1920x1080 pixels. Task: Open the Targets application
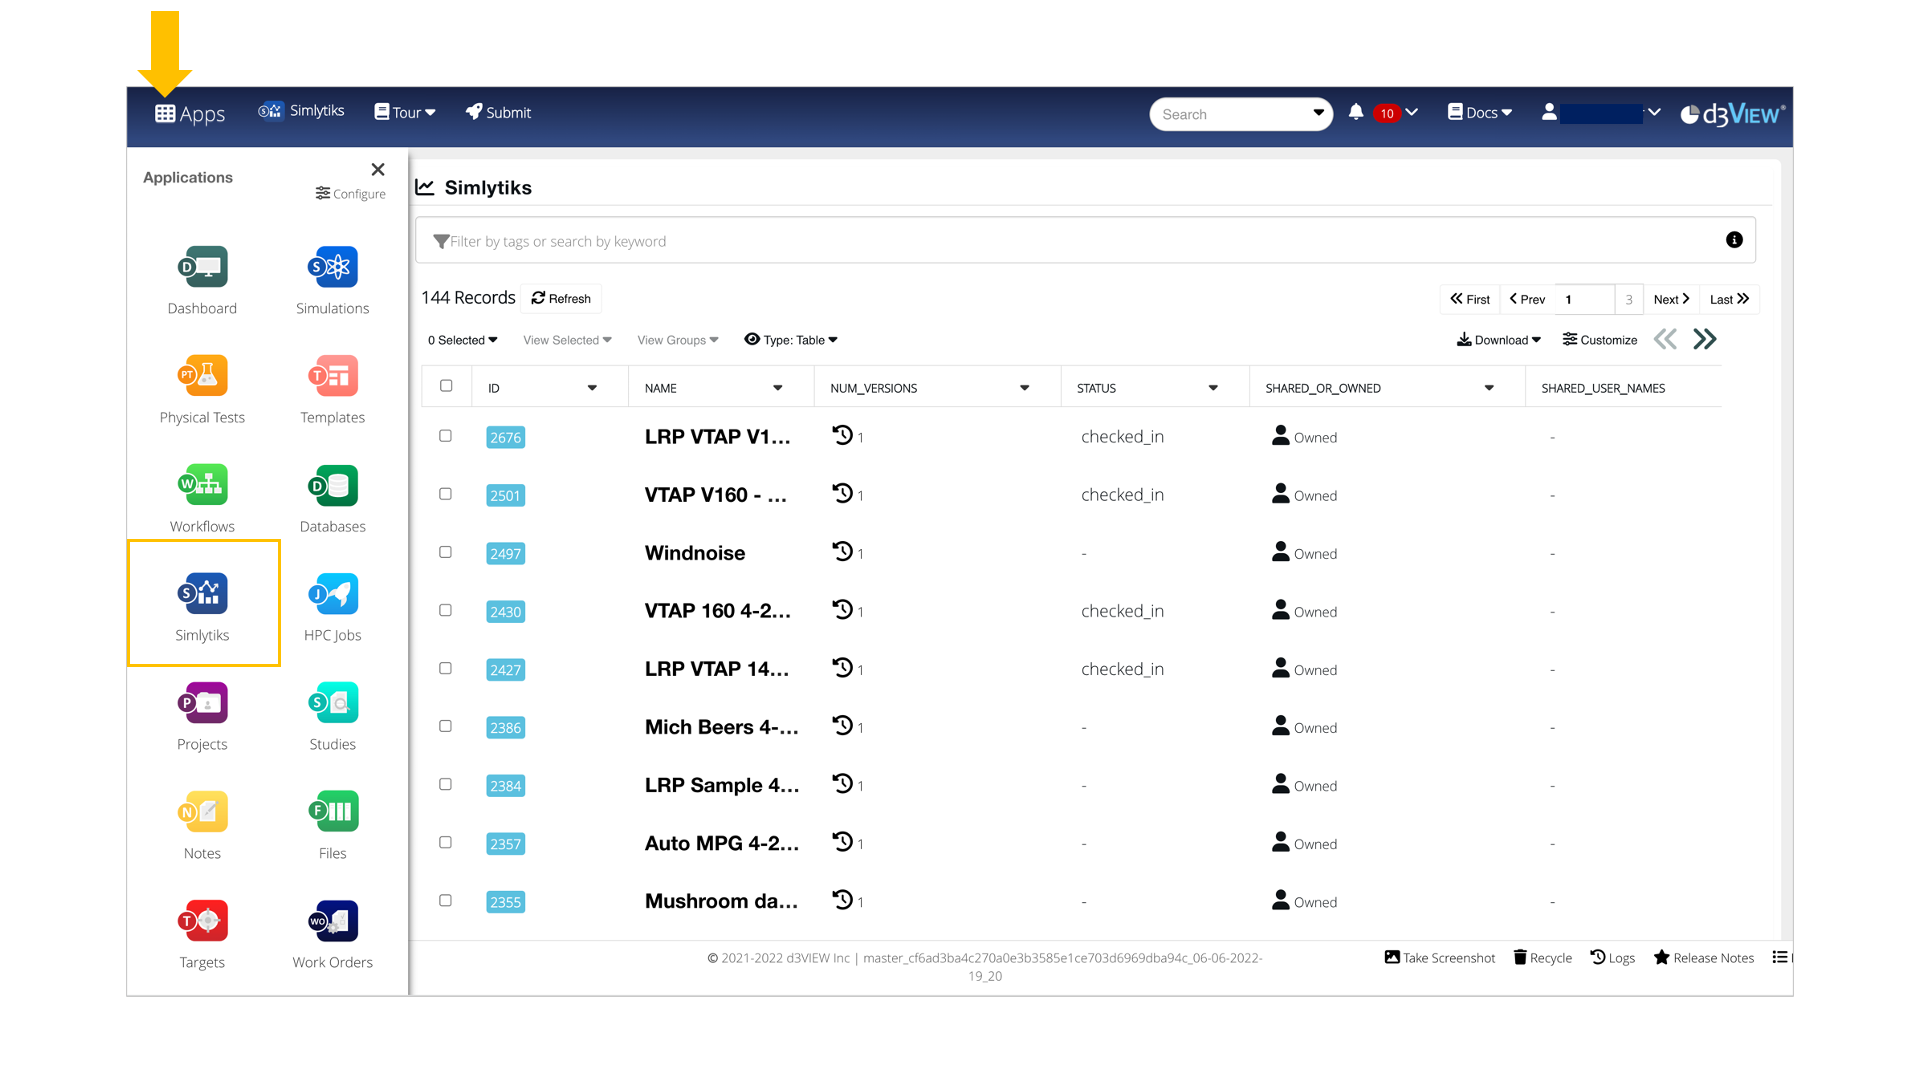point(202,934)
